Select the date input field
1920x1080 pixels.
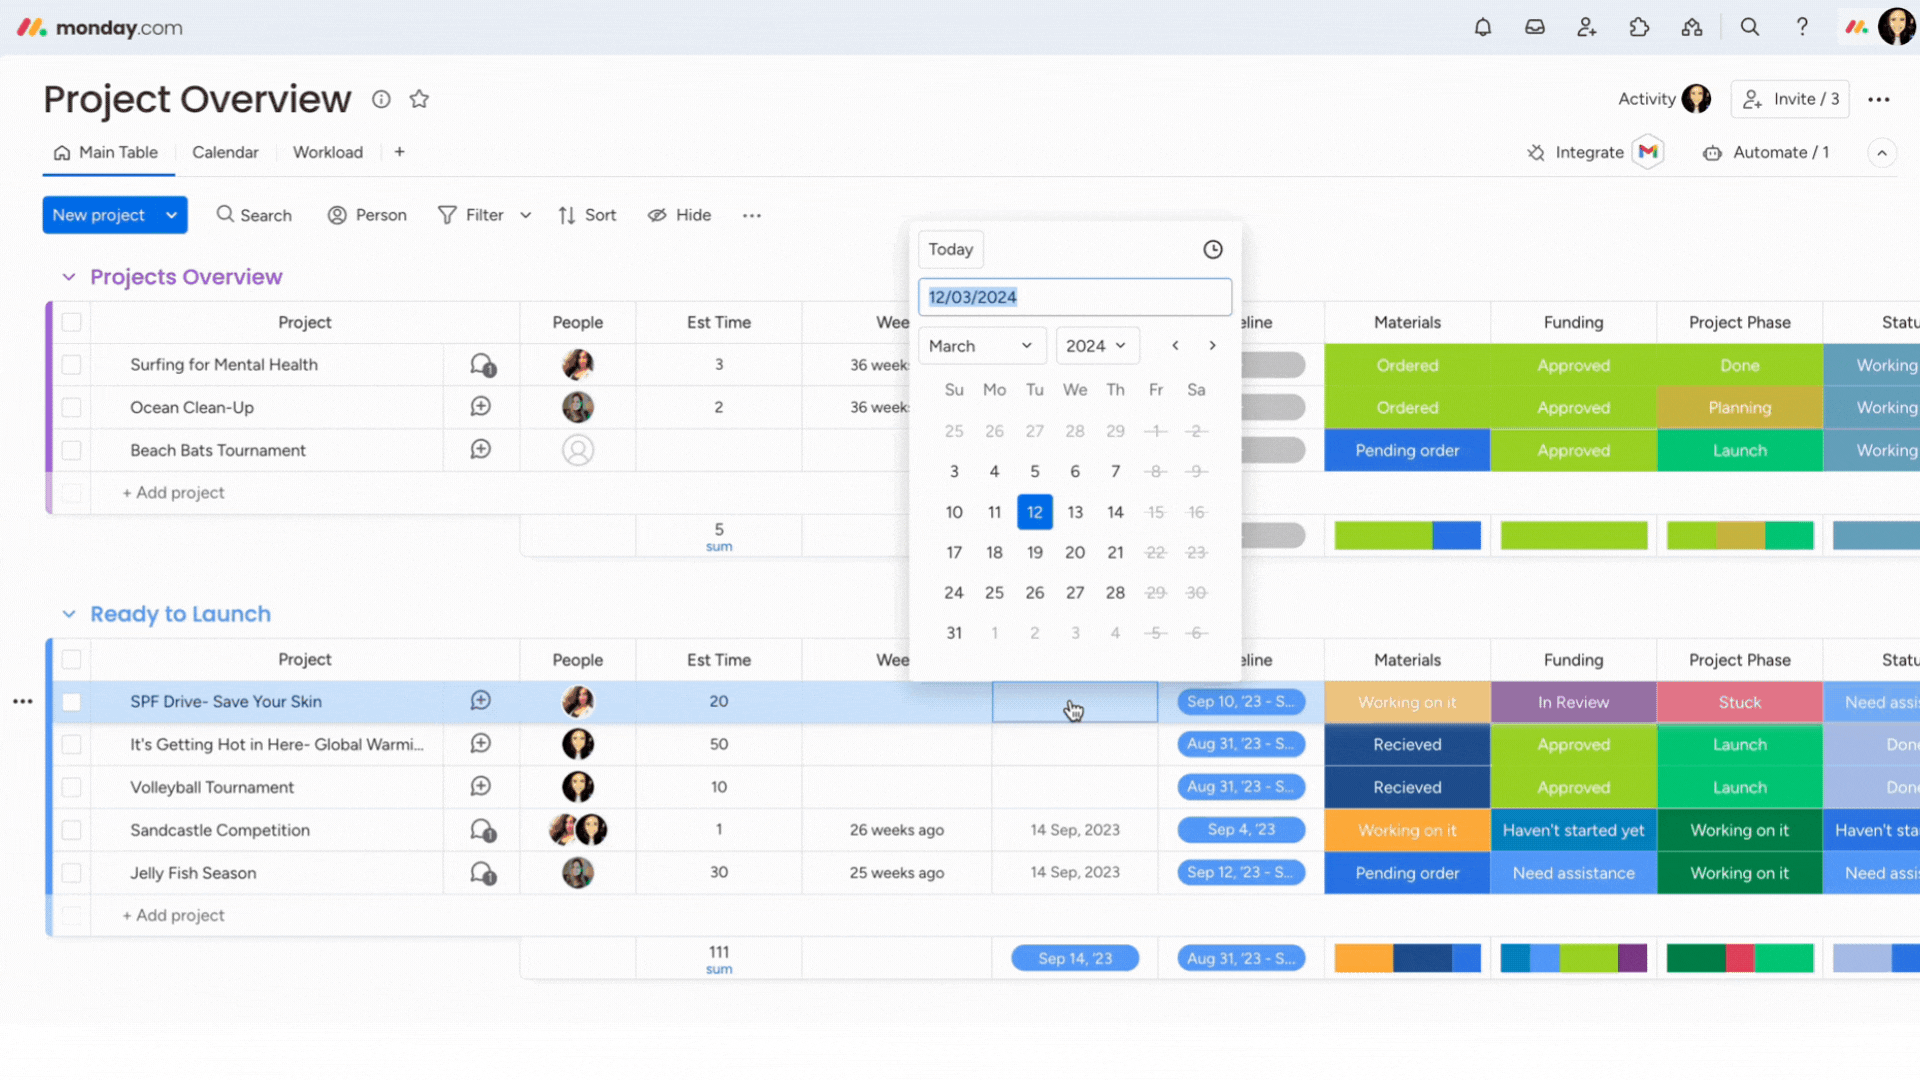1075,297
